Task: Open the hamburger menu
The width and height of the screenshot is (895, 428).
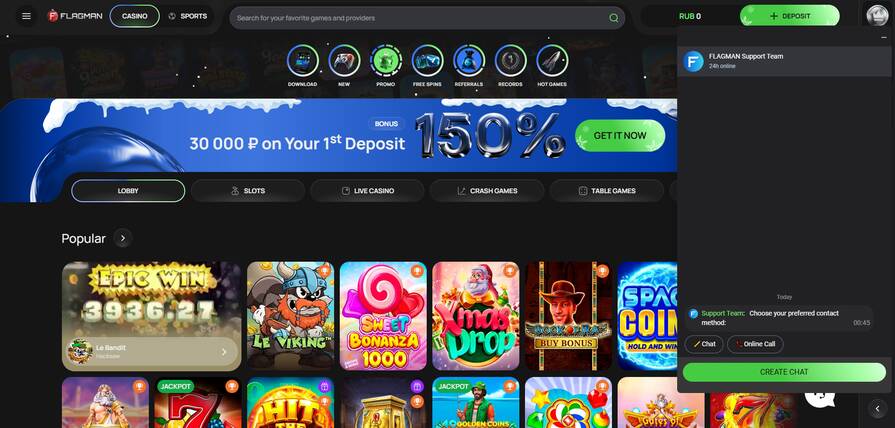Action: click(26, 16)
